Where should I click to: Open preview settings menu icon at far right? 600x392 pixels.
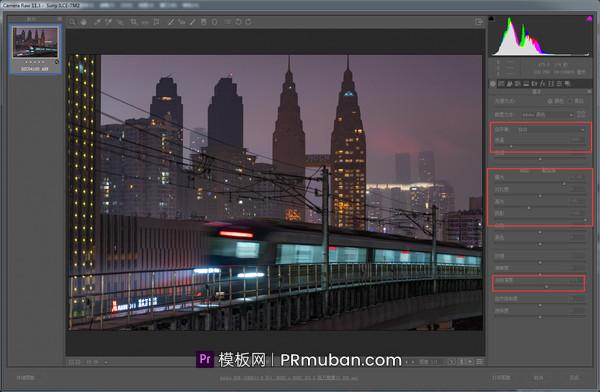click(x=479, y=362)
